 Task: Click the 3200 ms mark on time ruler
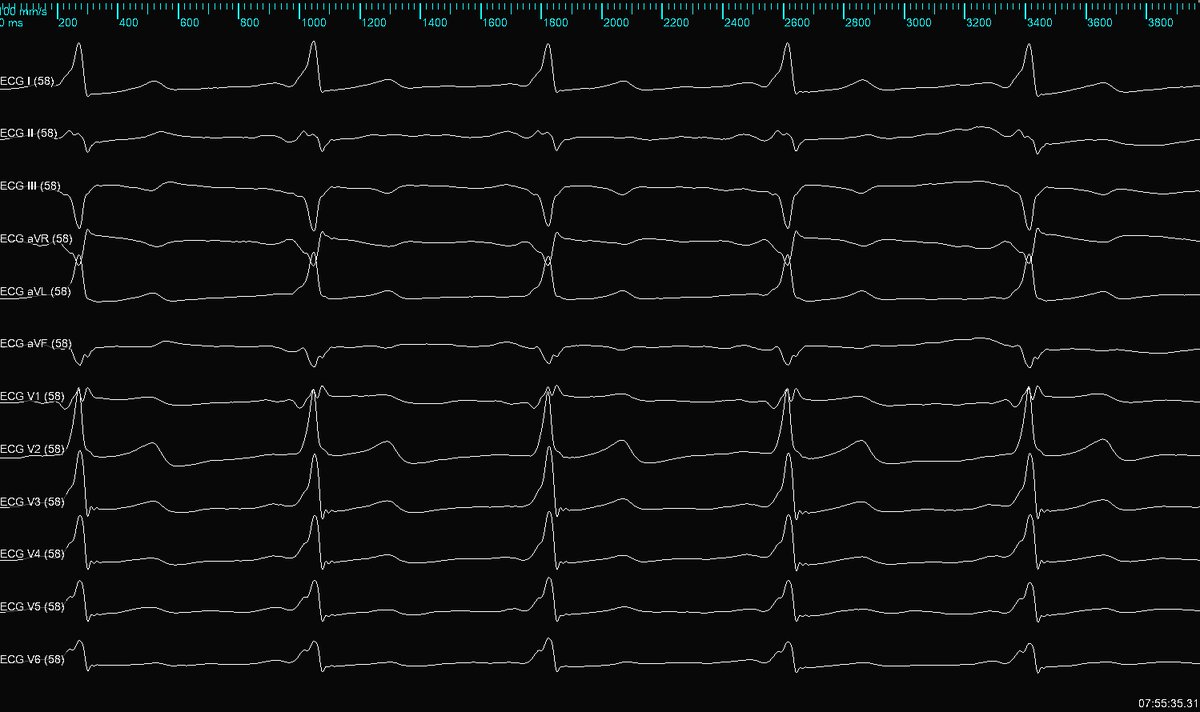coord(981,22)
